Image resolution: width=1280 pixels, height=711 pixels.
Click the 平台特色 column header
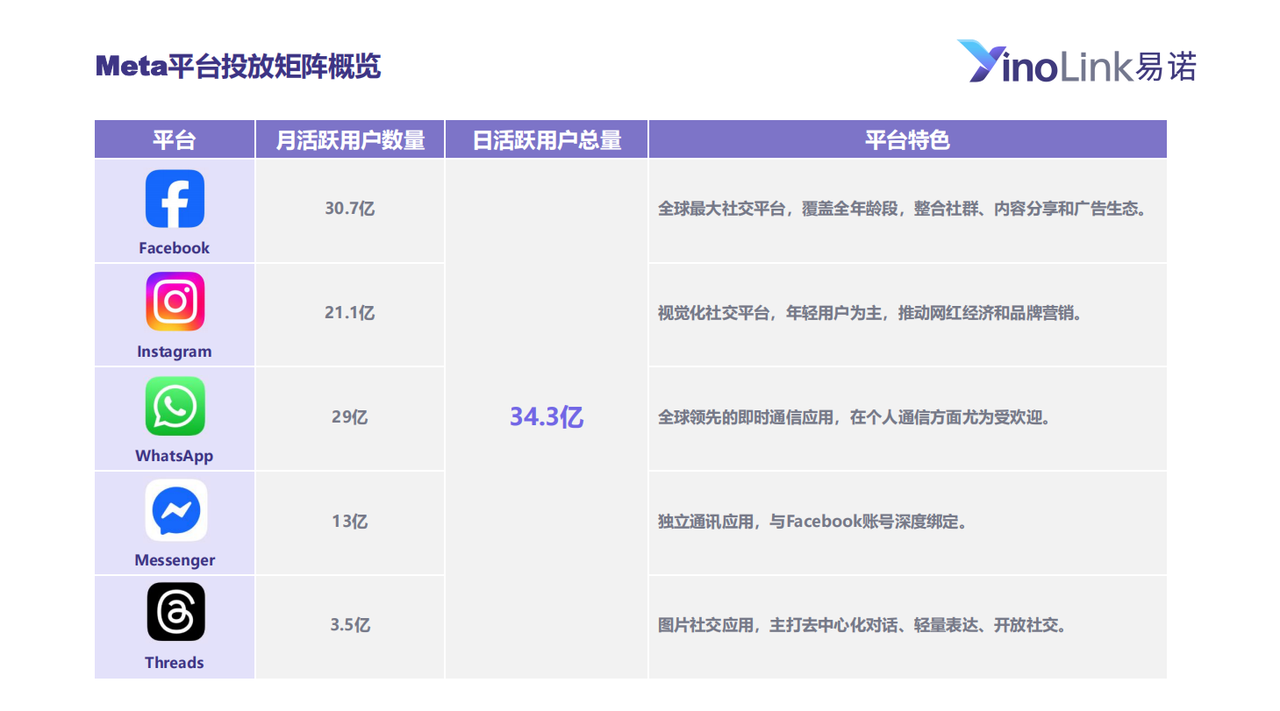[908, 140]
